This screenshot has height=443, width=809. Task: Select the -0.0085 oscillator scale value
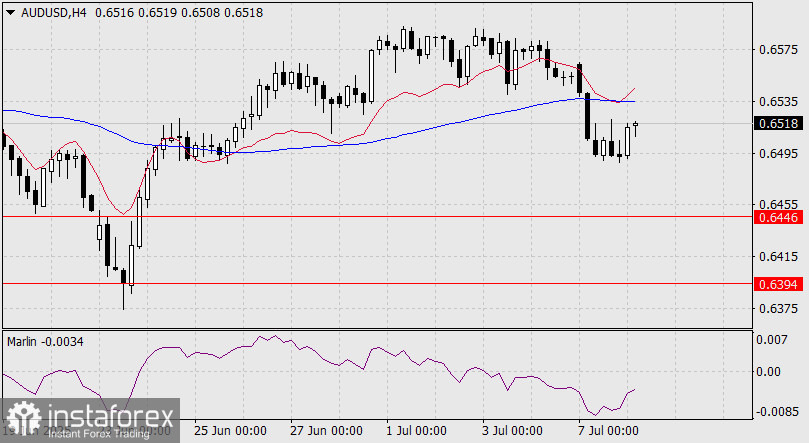777,412
